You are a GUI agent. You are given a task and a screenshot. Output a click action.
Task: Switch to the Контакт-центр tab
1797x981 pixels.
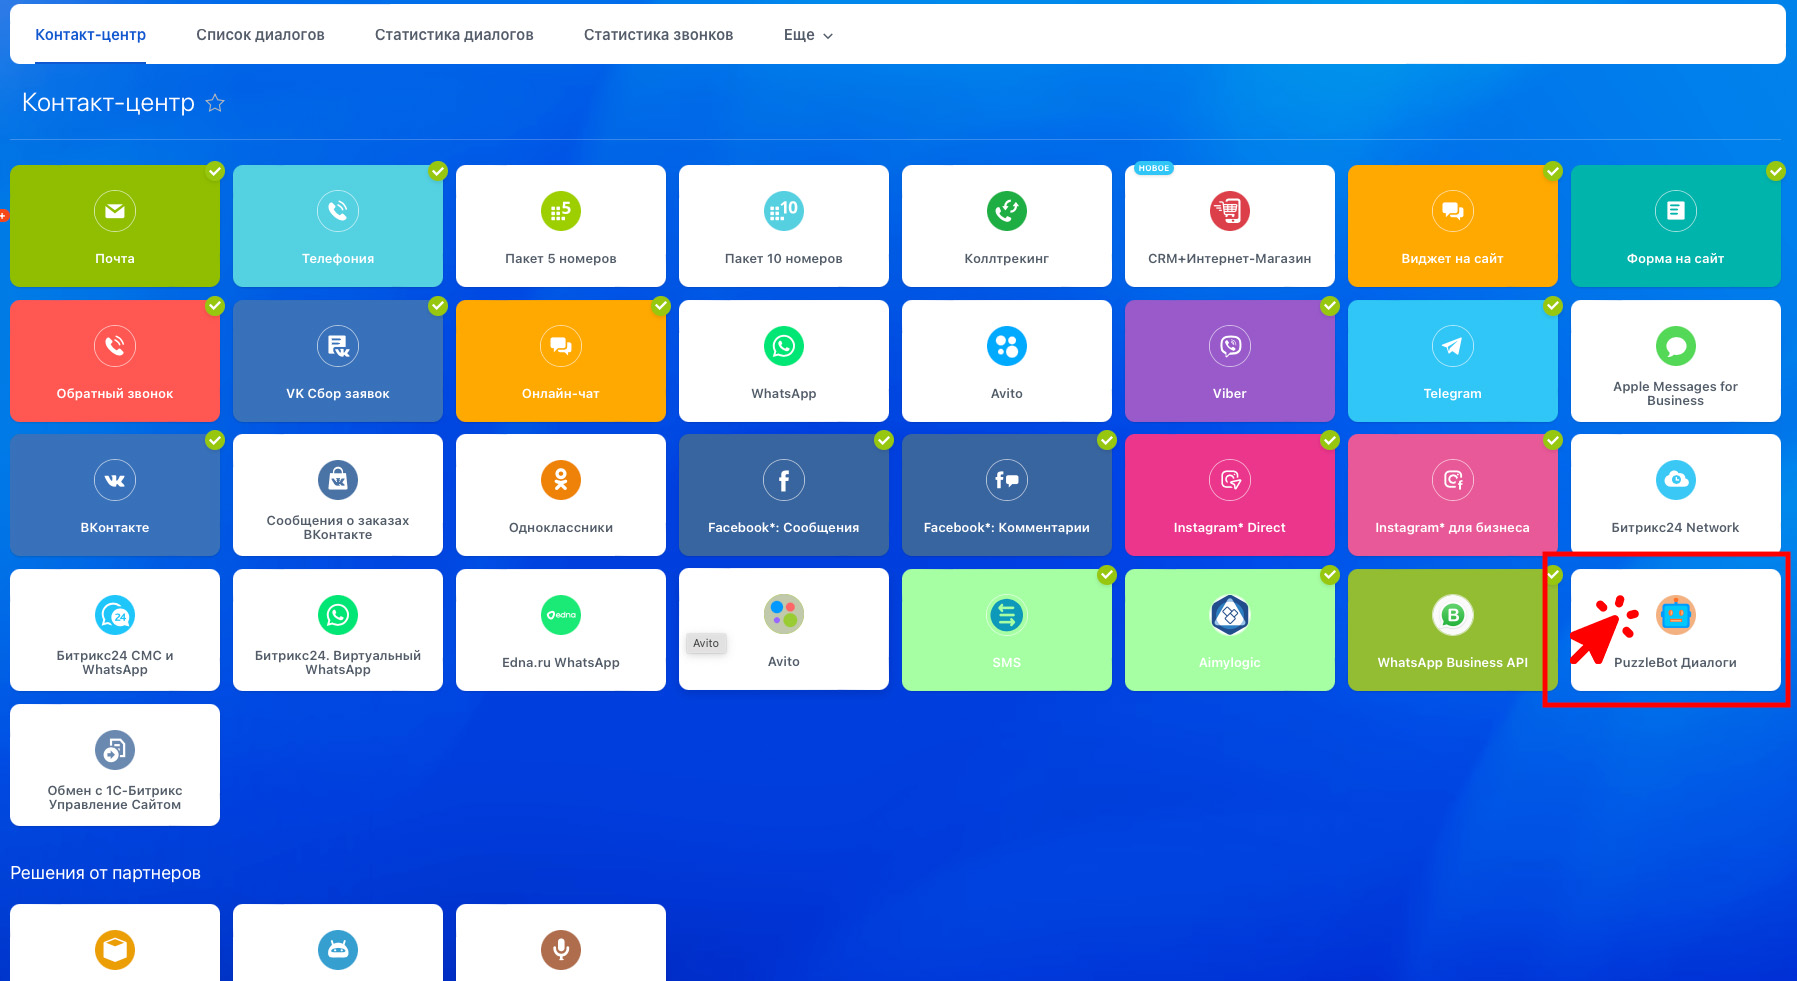click(91, 35)
